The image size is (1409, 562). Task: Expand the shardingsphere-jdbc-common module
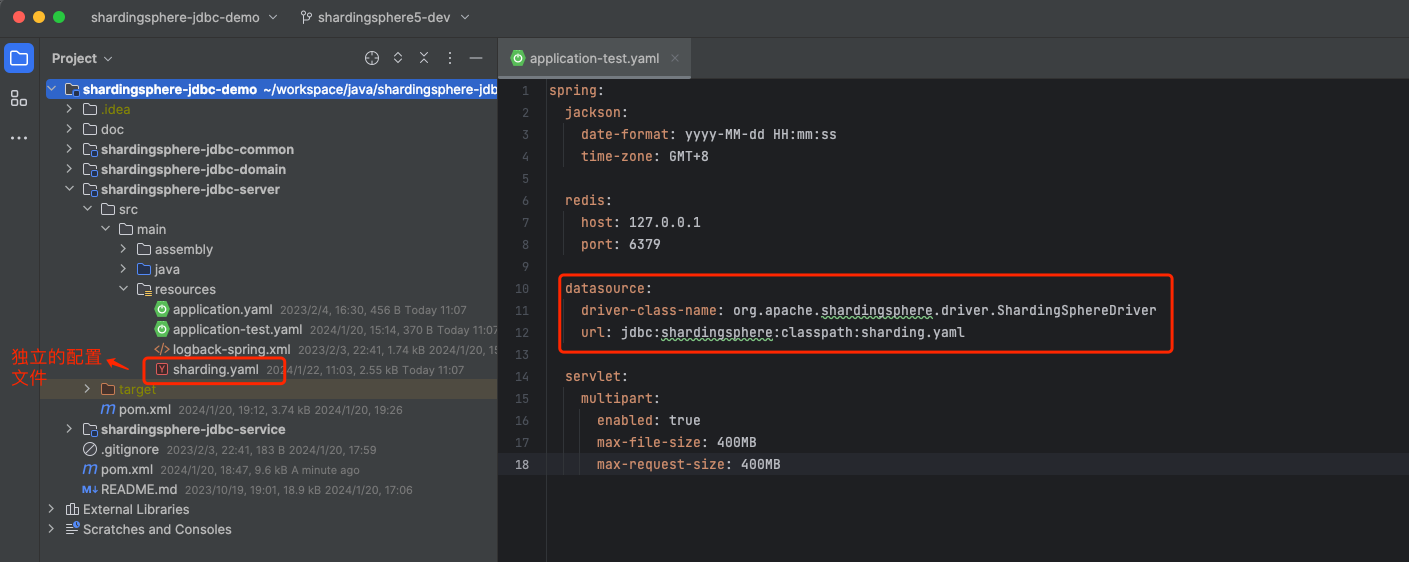point(69,149)
